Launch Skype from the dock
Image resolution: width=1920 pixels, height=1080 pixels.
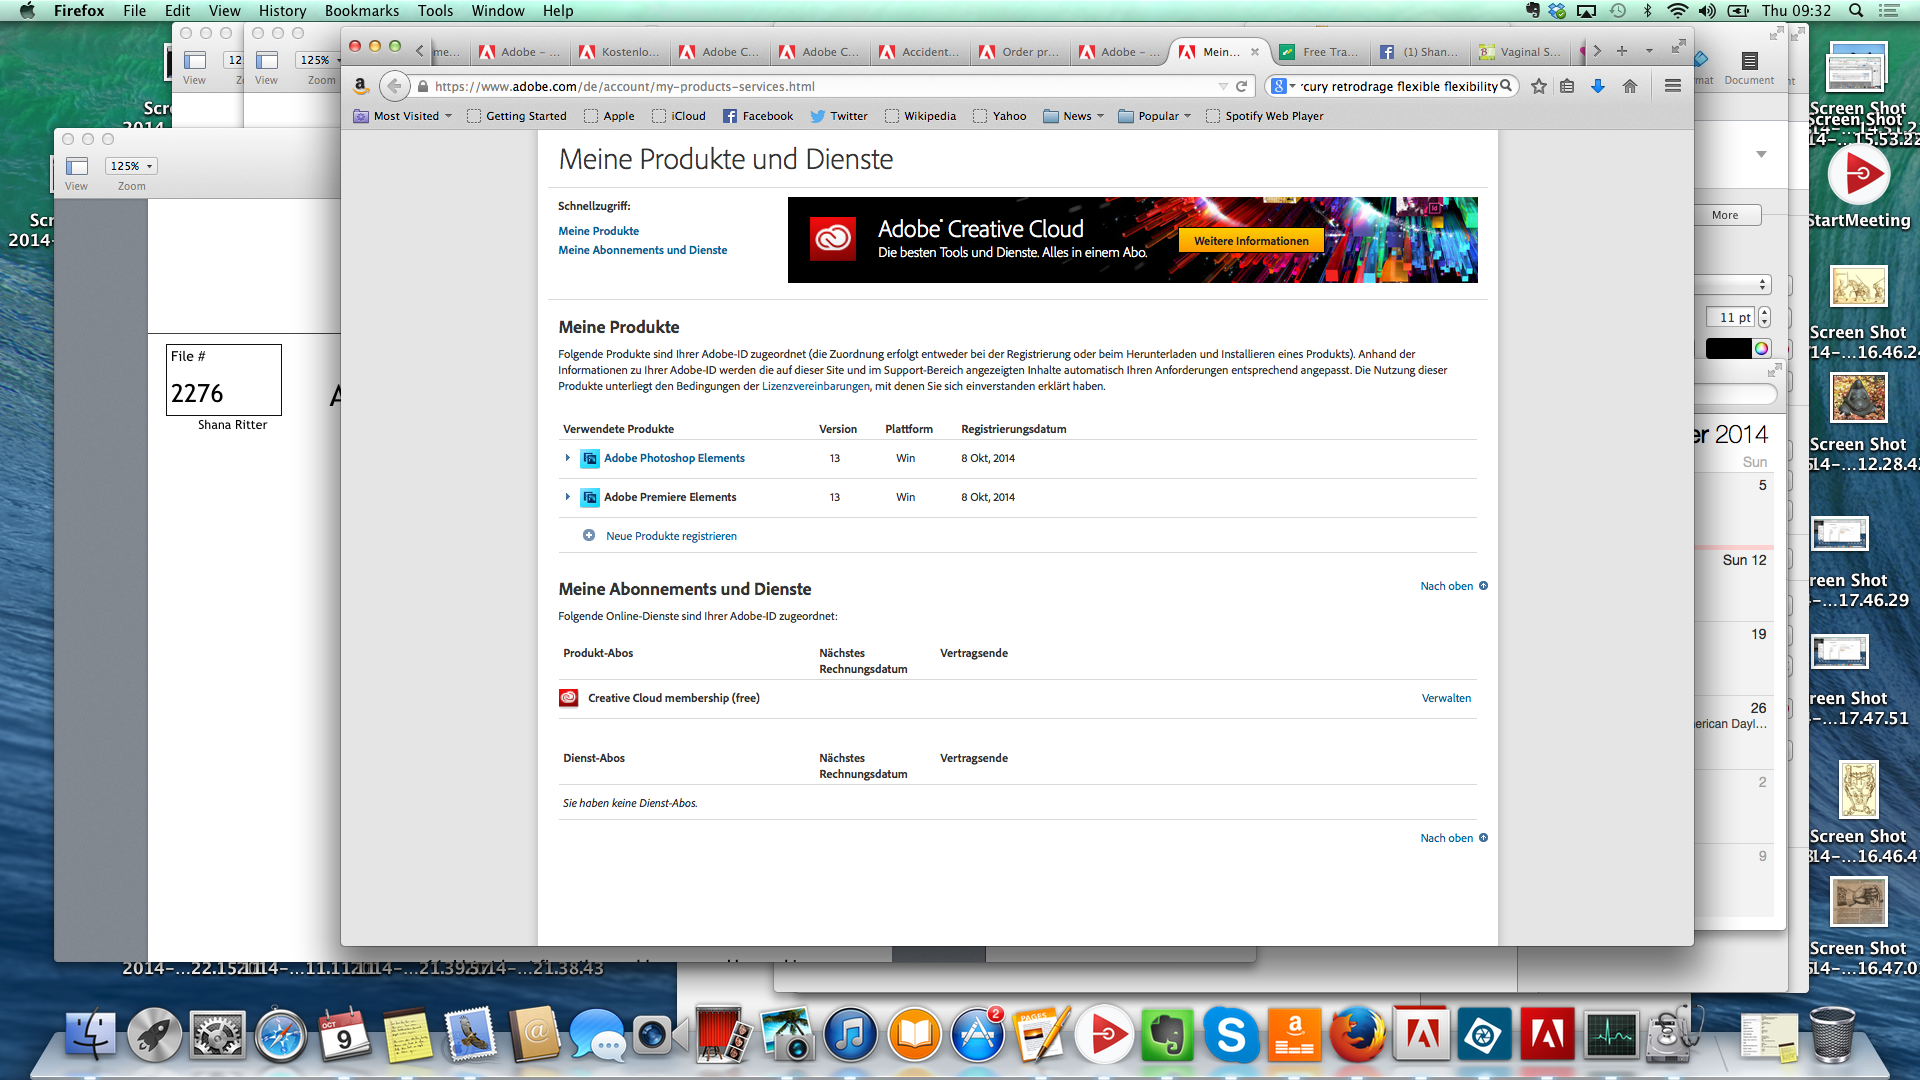(x=1231, y=1035)
